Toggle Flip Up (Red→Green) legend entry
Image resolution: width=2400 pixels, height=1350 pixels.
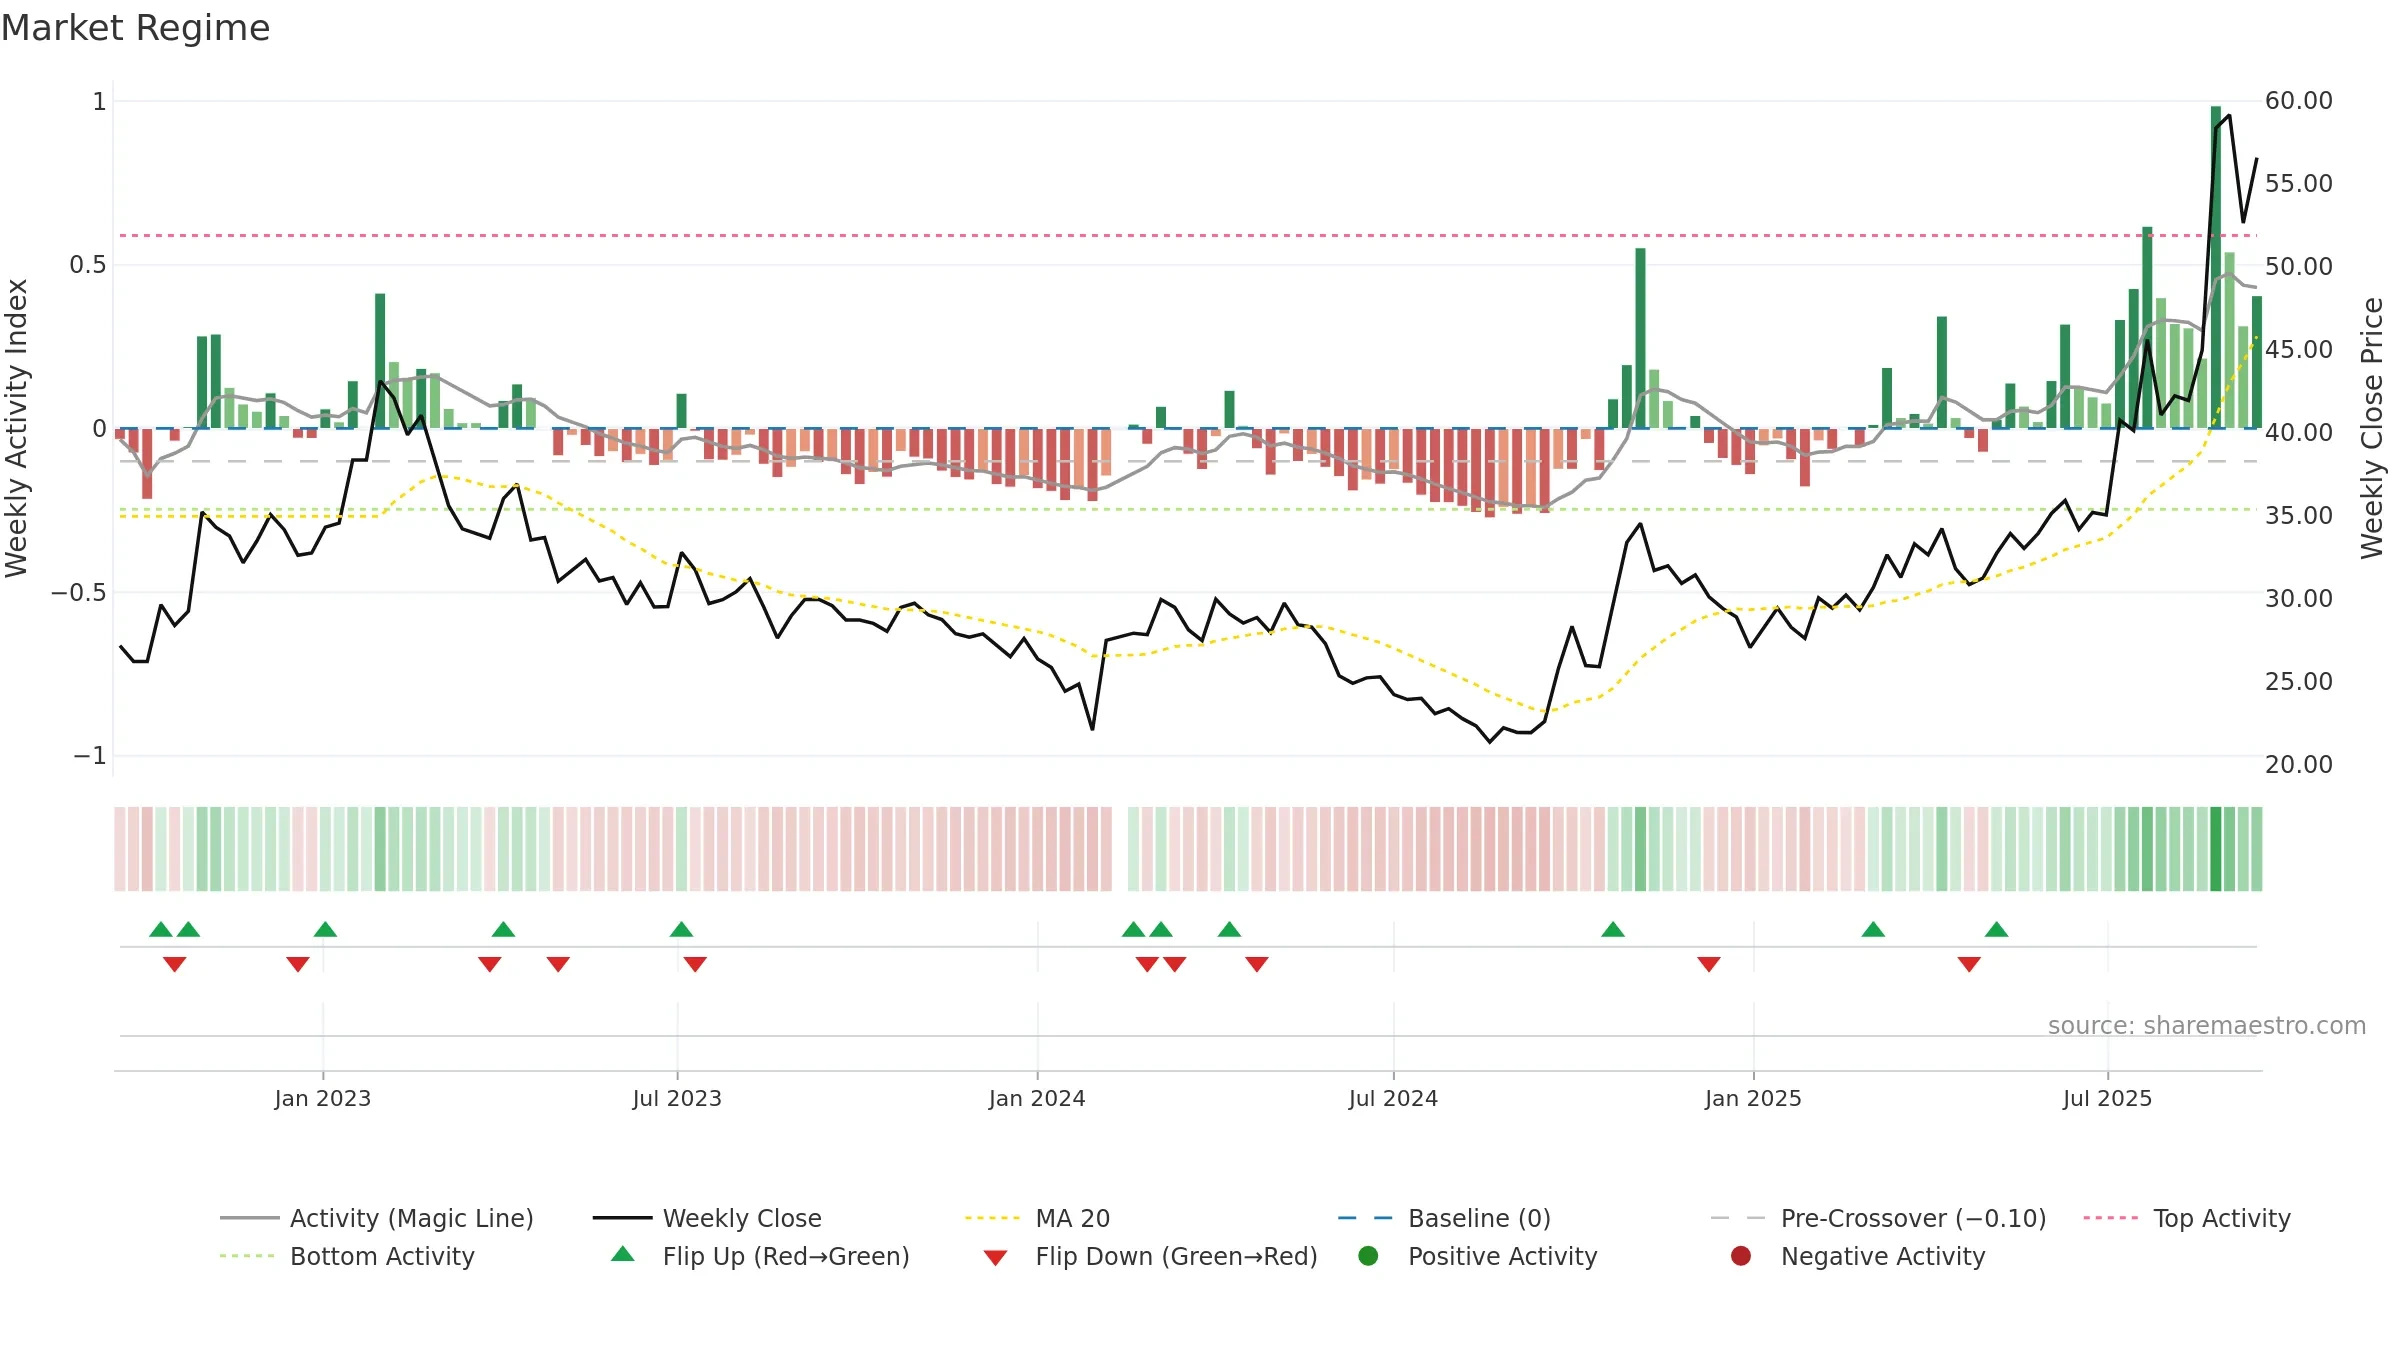(760, 1256)
